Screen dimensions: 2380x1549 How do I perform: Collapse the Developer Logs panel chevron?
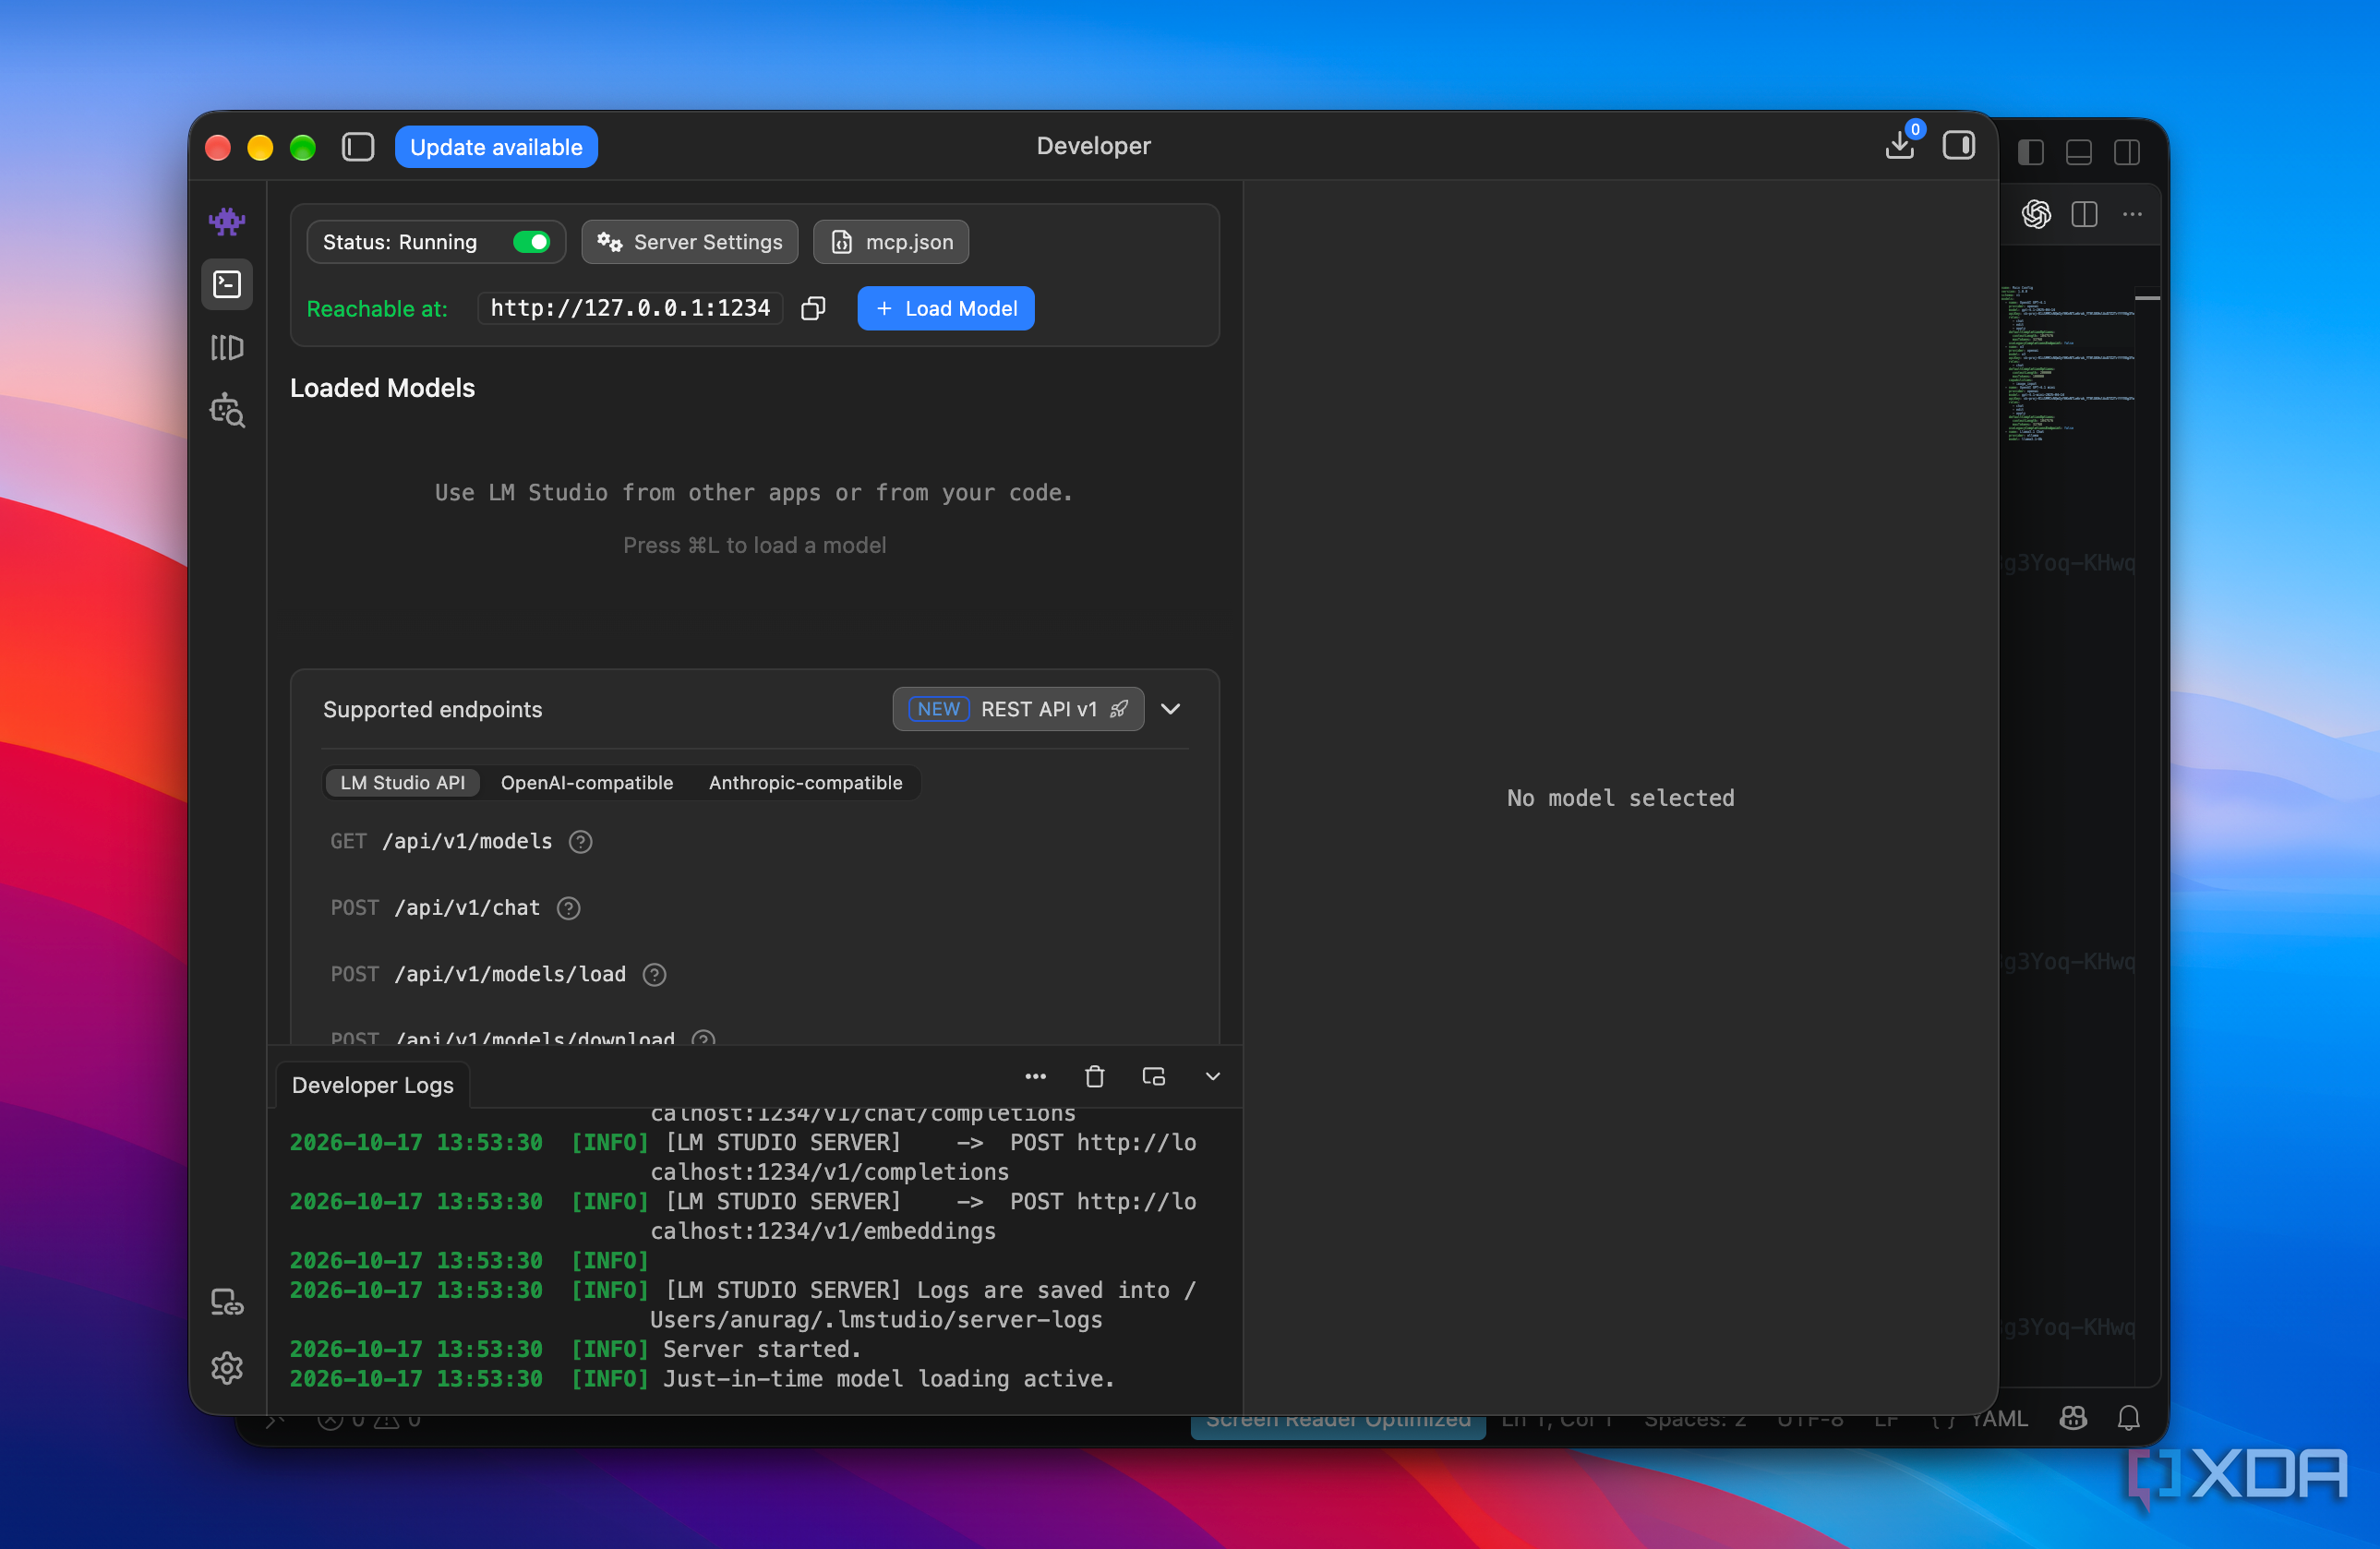coord(1212,1077)
